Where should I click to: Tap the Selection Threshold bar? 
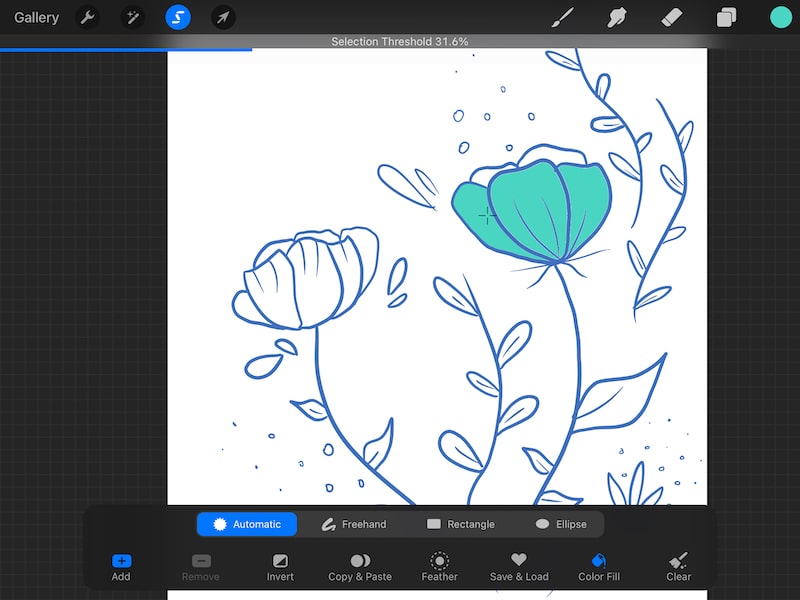coord(400,42)
